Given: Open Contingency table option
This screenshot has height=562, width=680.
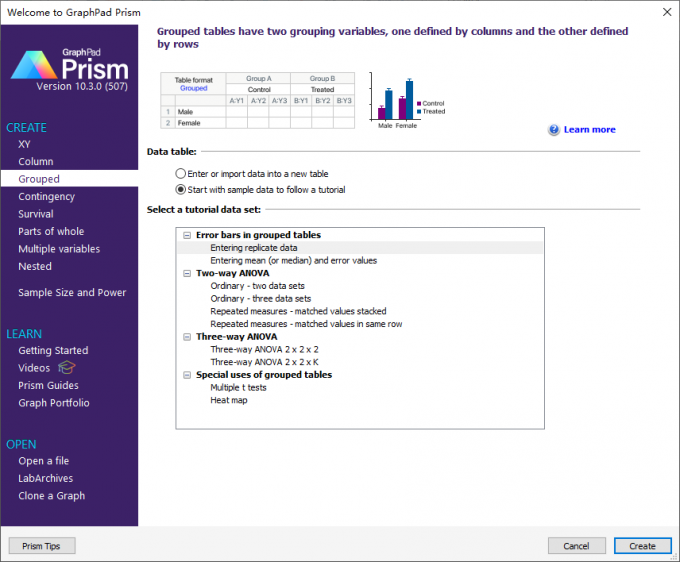Looking at the screenshot, I should [x=46, y=196].
